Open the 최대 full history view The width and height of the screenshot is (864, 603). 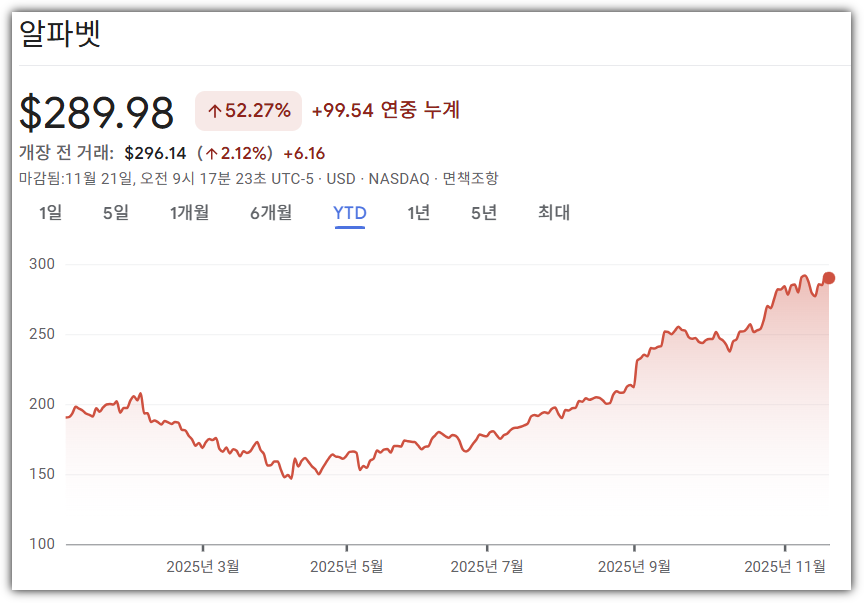click(x=553, y=213)
